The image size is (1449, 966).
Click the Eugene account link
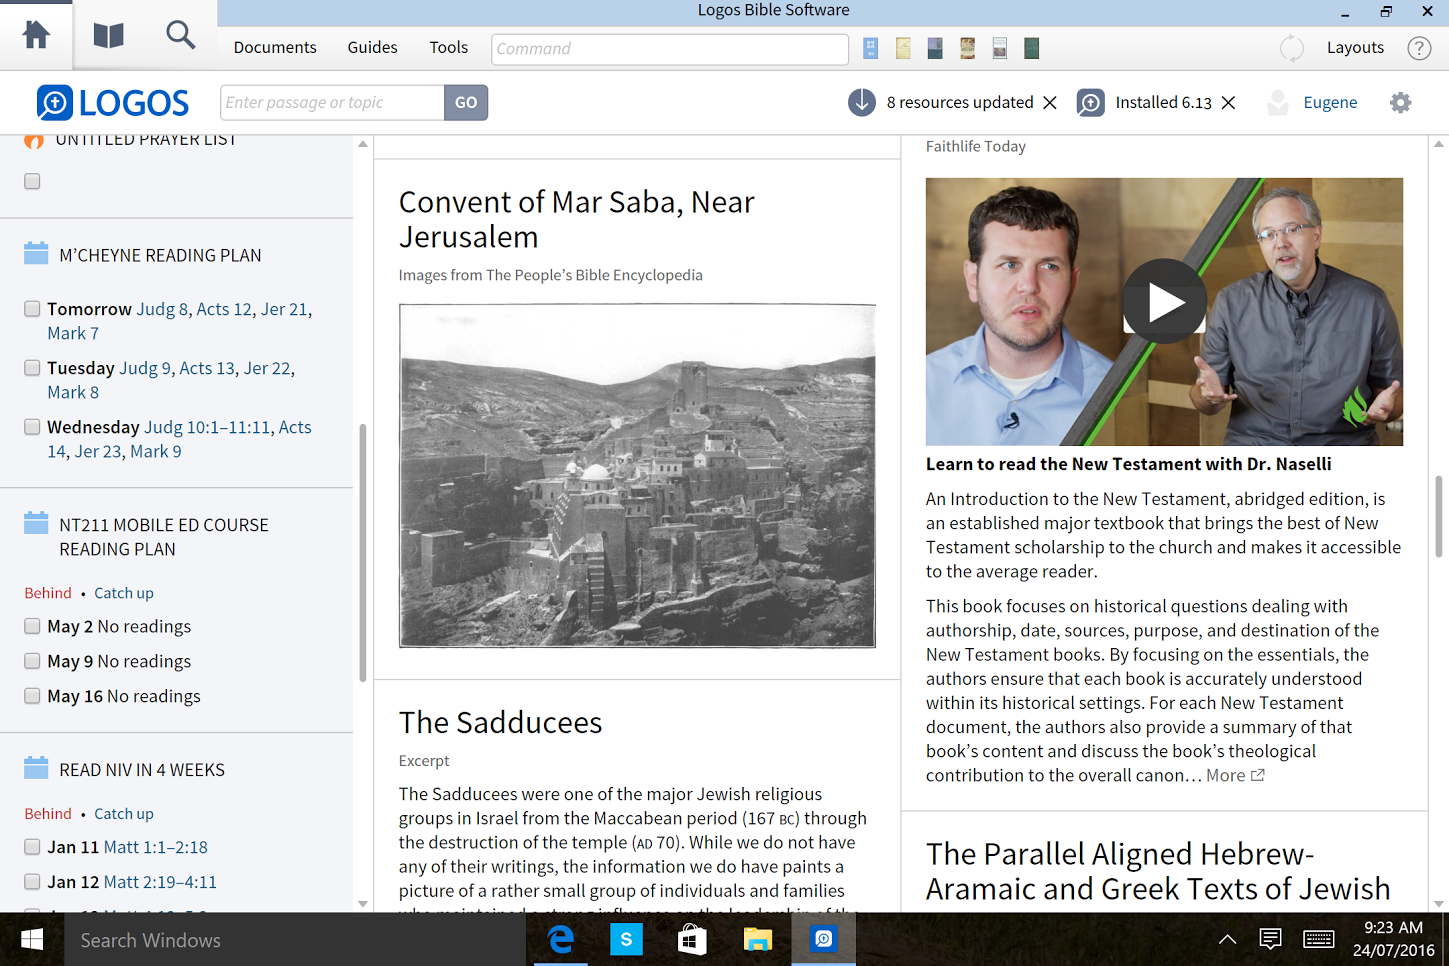[1330, 102]
